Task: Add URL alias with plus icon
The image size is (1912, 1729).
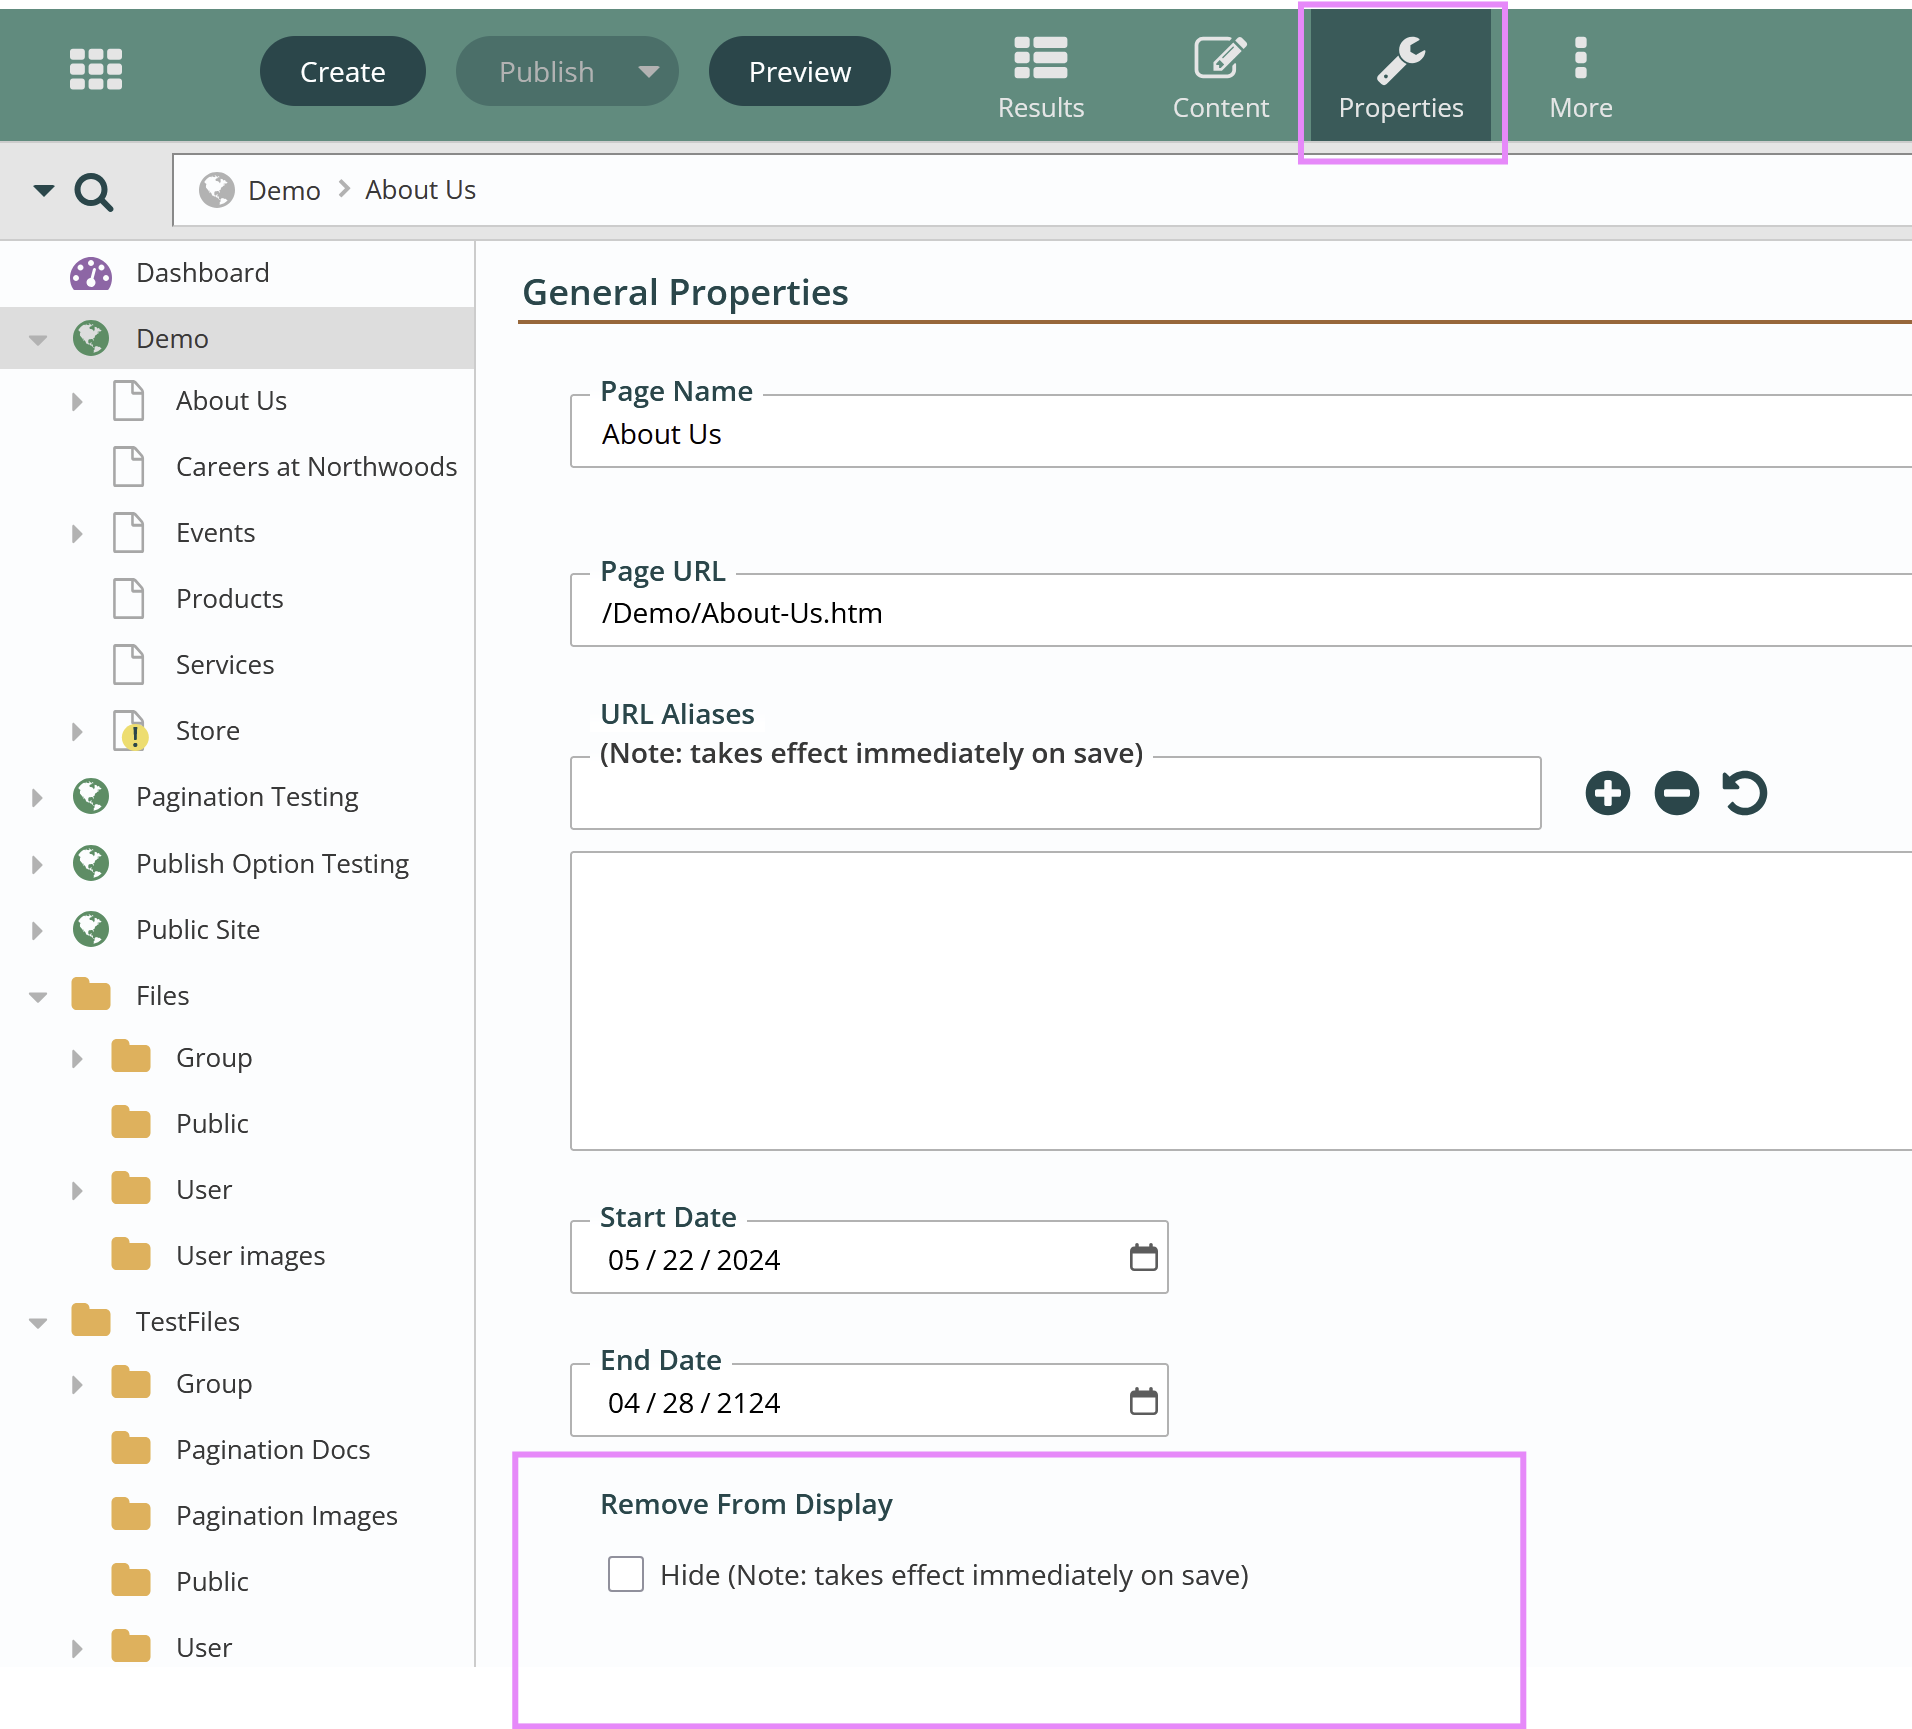Action: 1607,793
